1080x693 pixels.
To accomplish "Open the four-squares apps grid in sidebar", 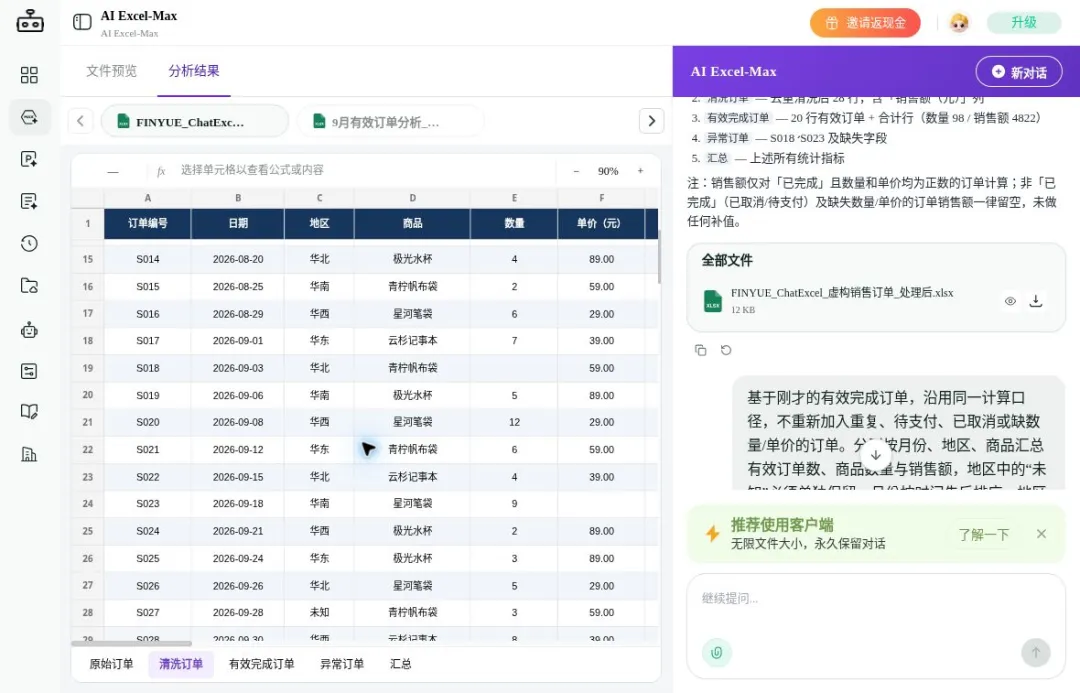I will (x=29, y=74).
